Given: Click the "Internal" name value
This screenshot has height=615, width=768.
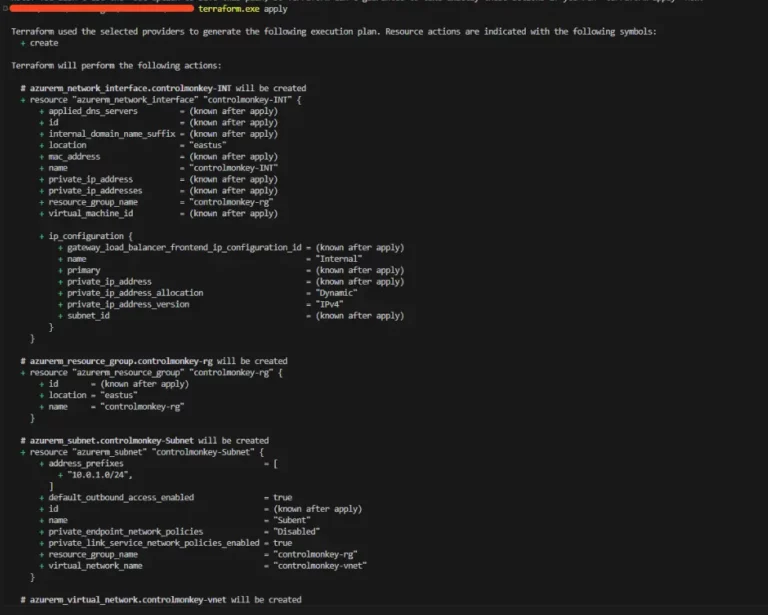Looking at the screenshot, I should point(339,259).
